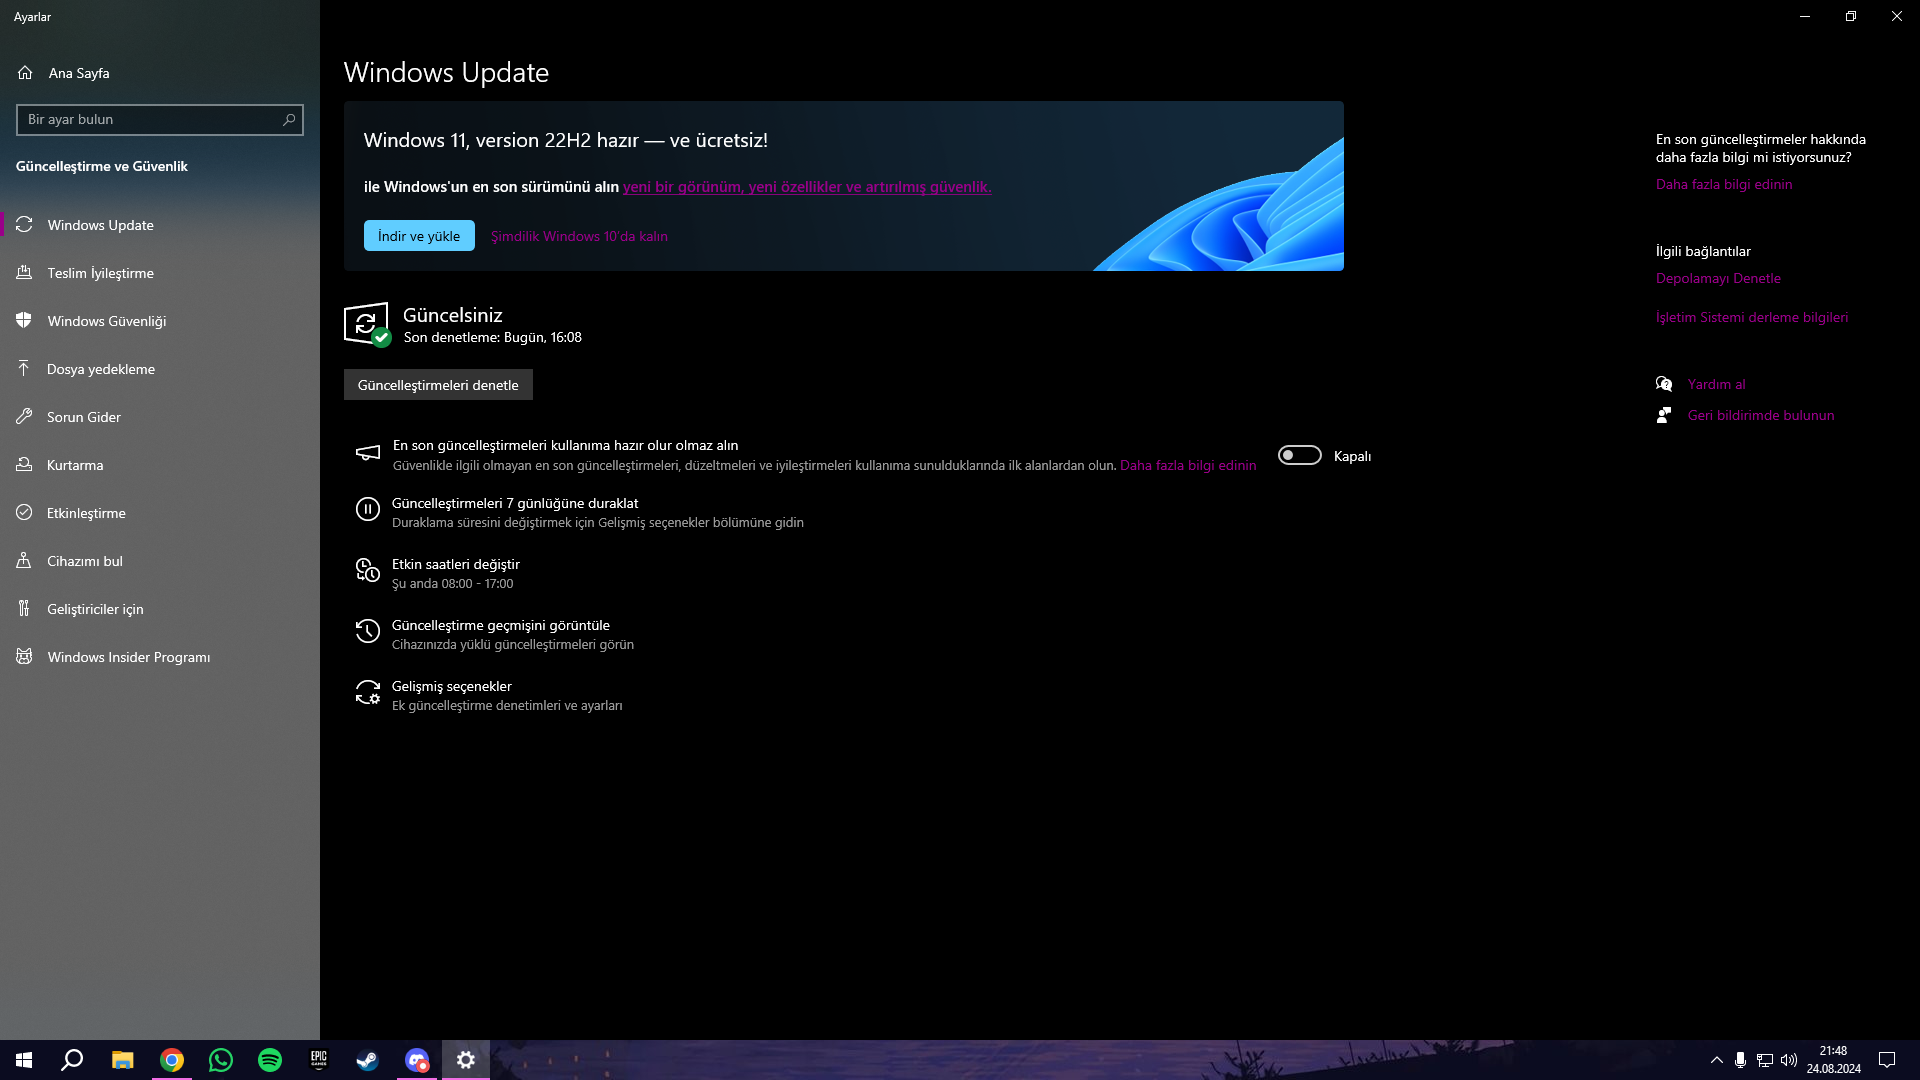Open Güncelleştirme geçmişini görüntüle history icon
This screenshot has width=1920, height=1080.
367,631
